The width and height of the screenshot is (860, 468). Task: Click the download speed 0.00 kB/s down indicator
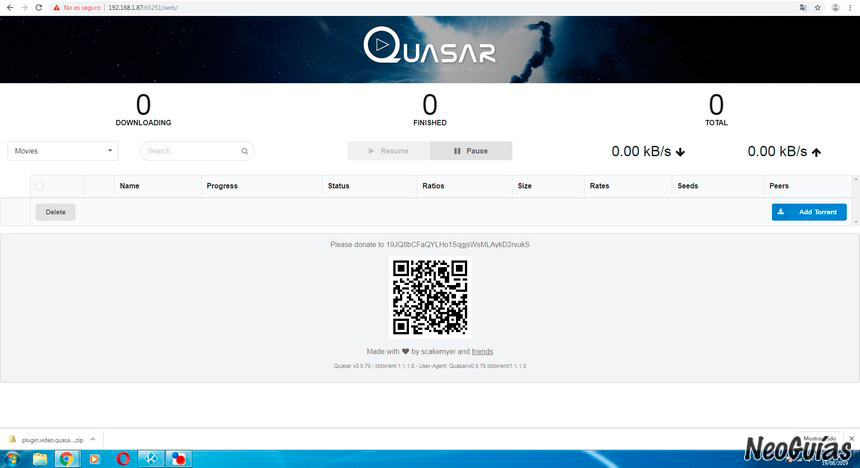point(648,152)
